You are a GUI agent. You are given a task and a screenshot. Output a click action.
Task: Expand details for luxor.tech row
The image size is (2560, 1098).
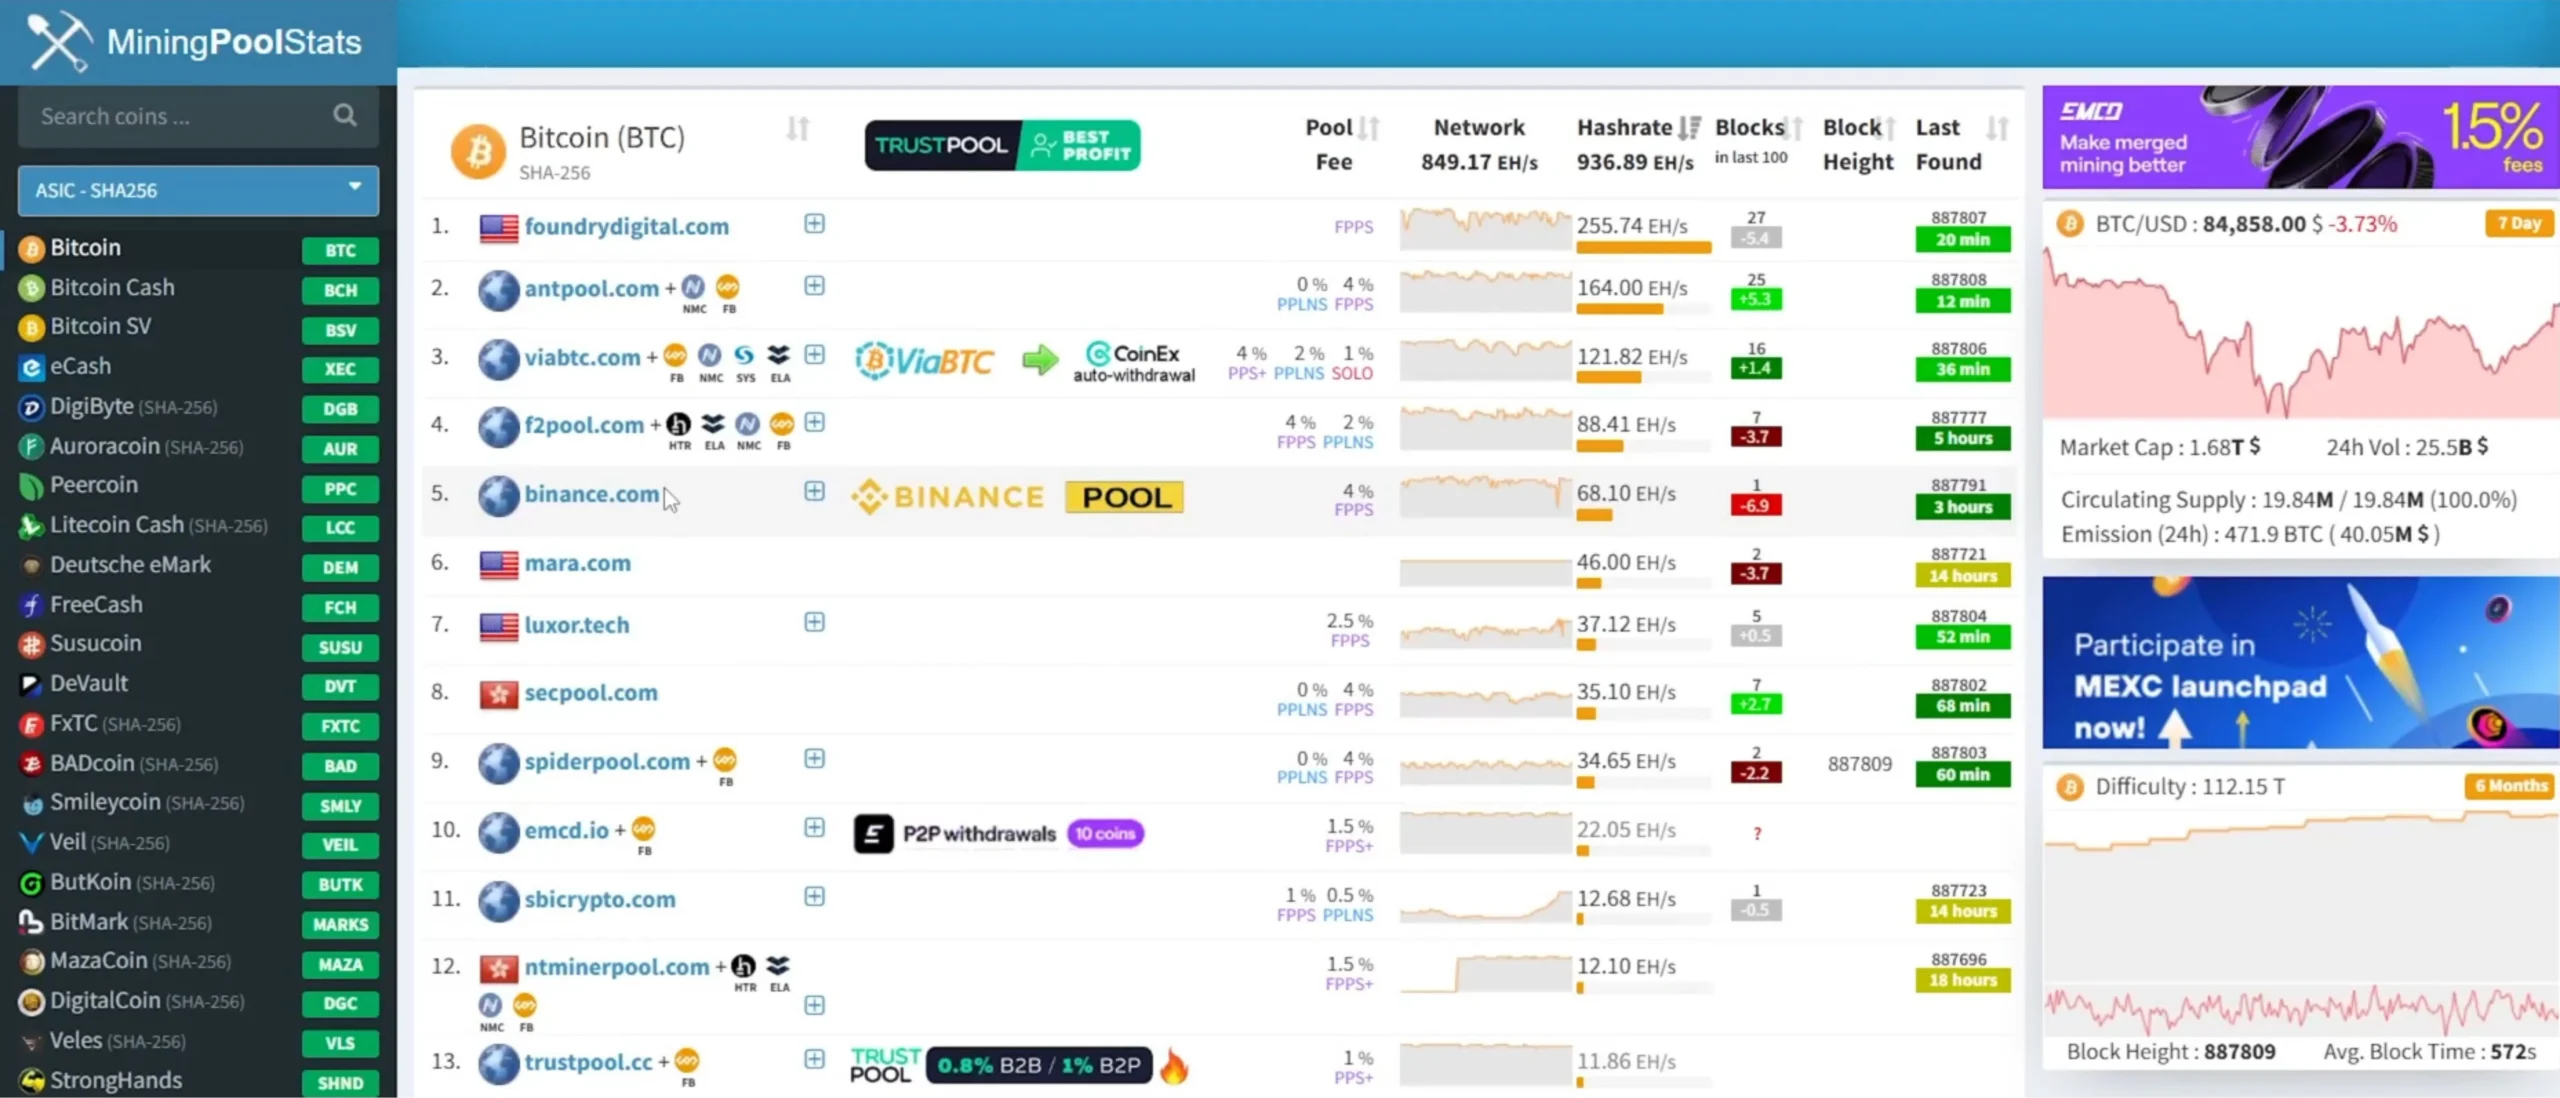point(815,622)
